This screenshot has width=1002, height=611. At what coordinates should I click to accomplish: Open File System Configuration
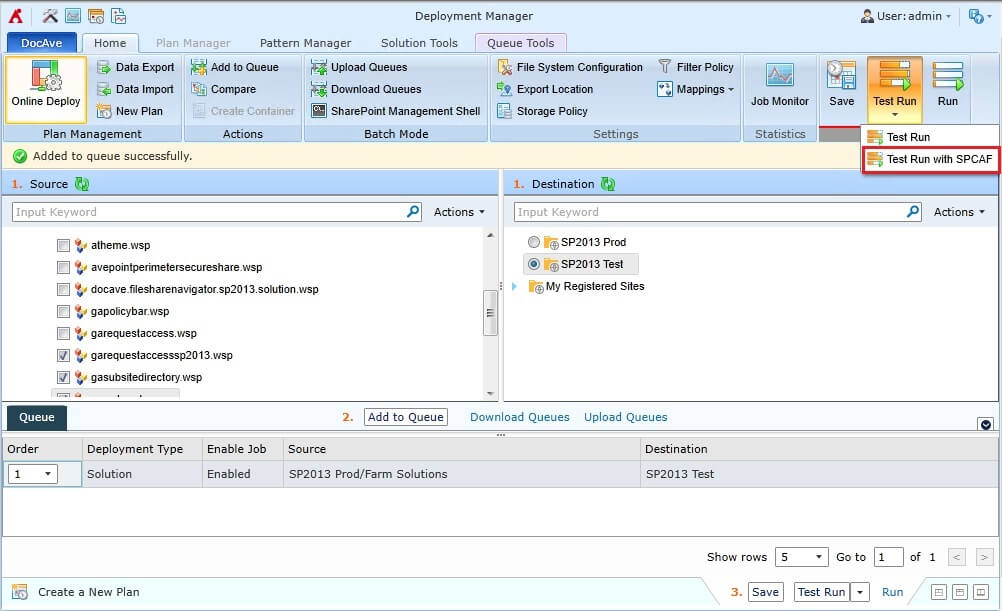pyautogui.click(x=570, y=67)
